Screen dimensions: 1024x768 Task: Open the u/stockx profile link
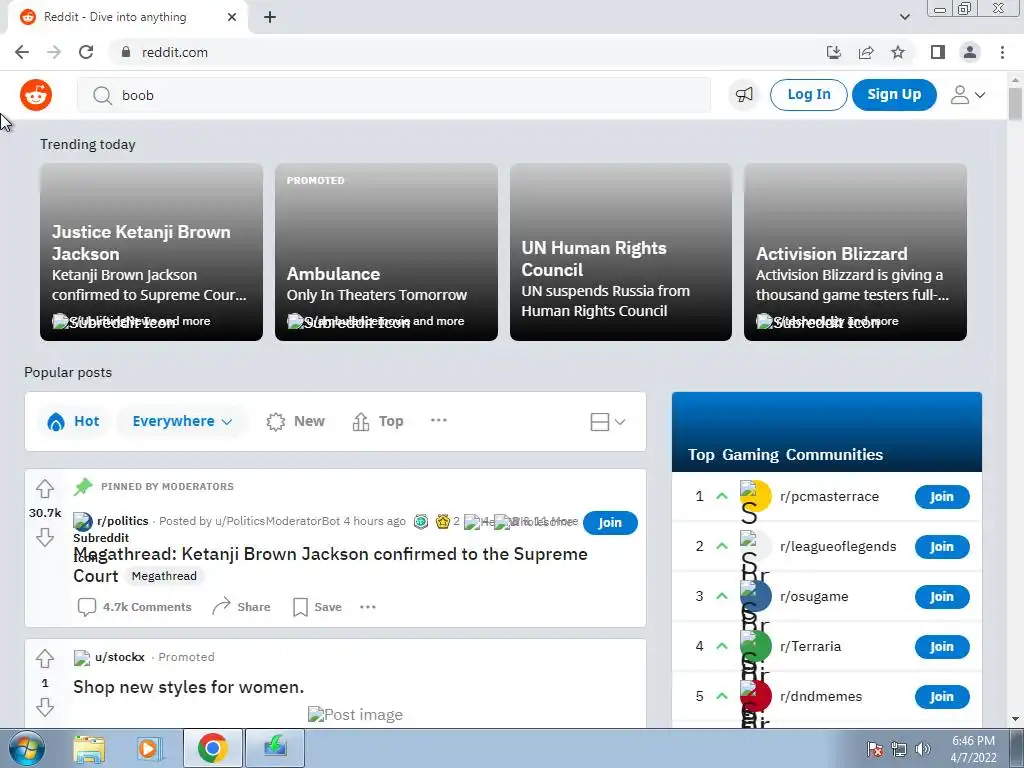tap(120, 657)
